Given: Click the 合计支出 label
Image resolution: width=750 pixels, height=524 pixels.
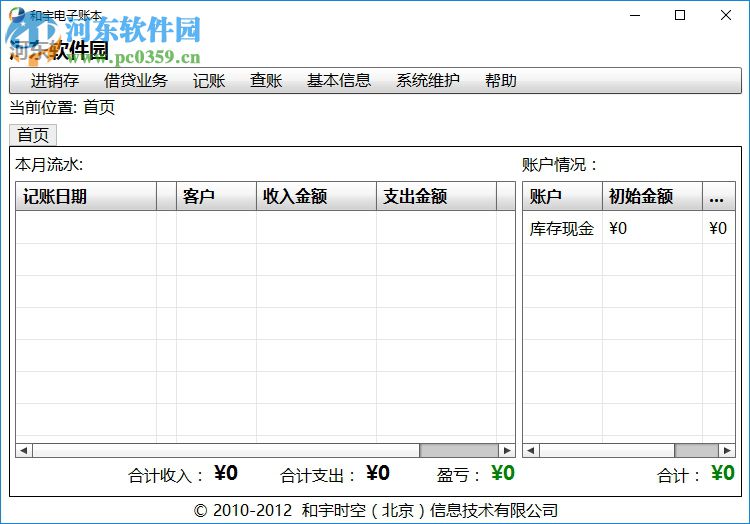Looking at the screenshot, I should tap(318, 476).
